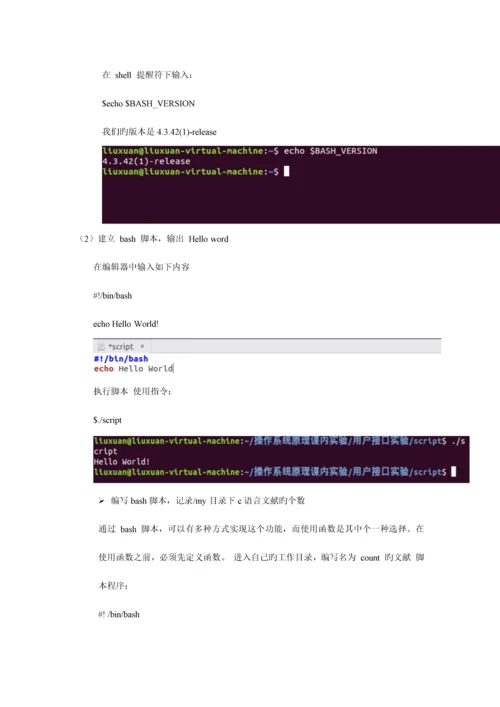Click the wrapped 'cript' line in the second terminal
This screenshot has height=707, width=500.
(106, 451)
